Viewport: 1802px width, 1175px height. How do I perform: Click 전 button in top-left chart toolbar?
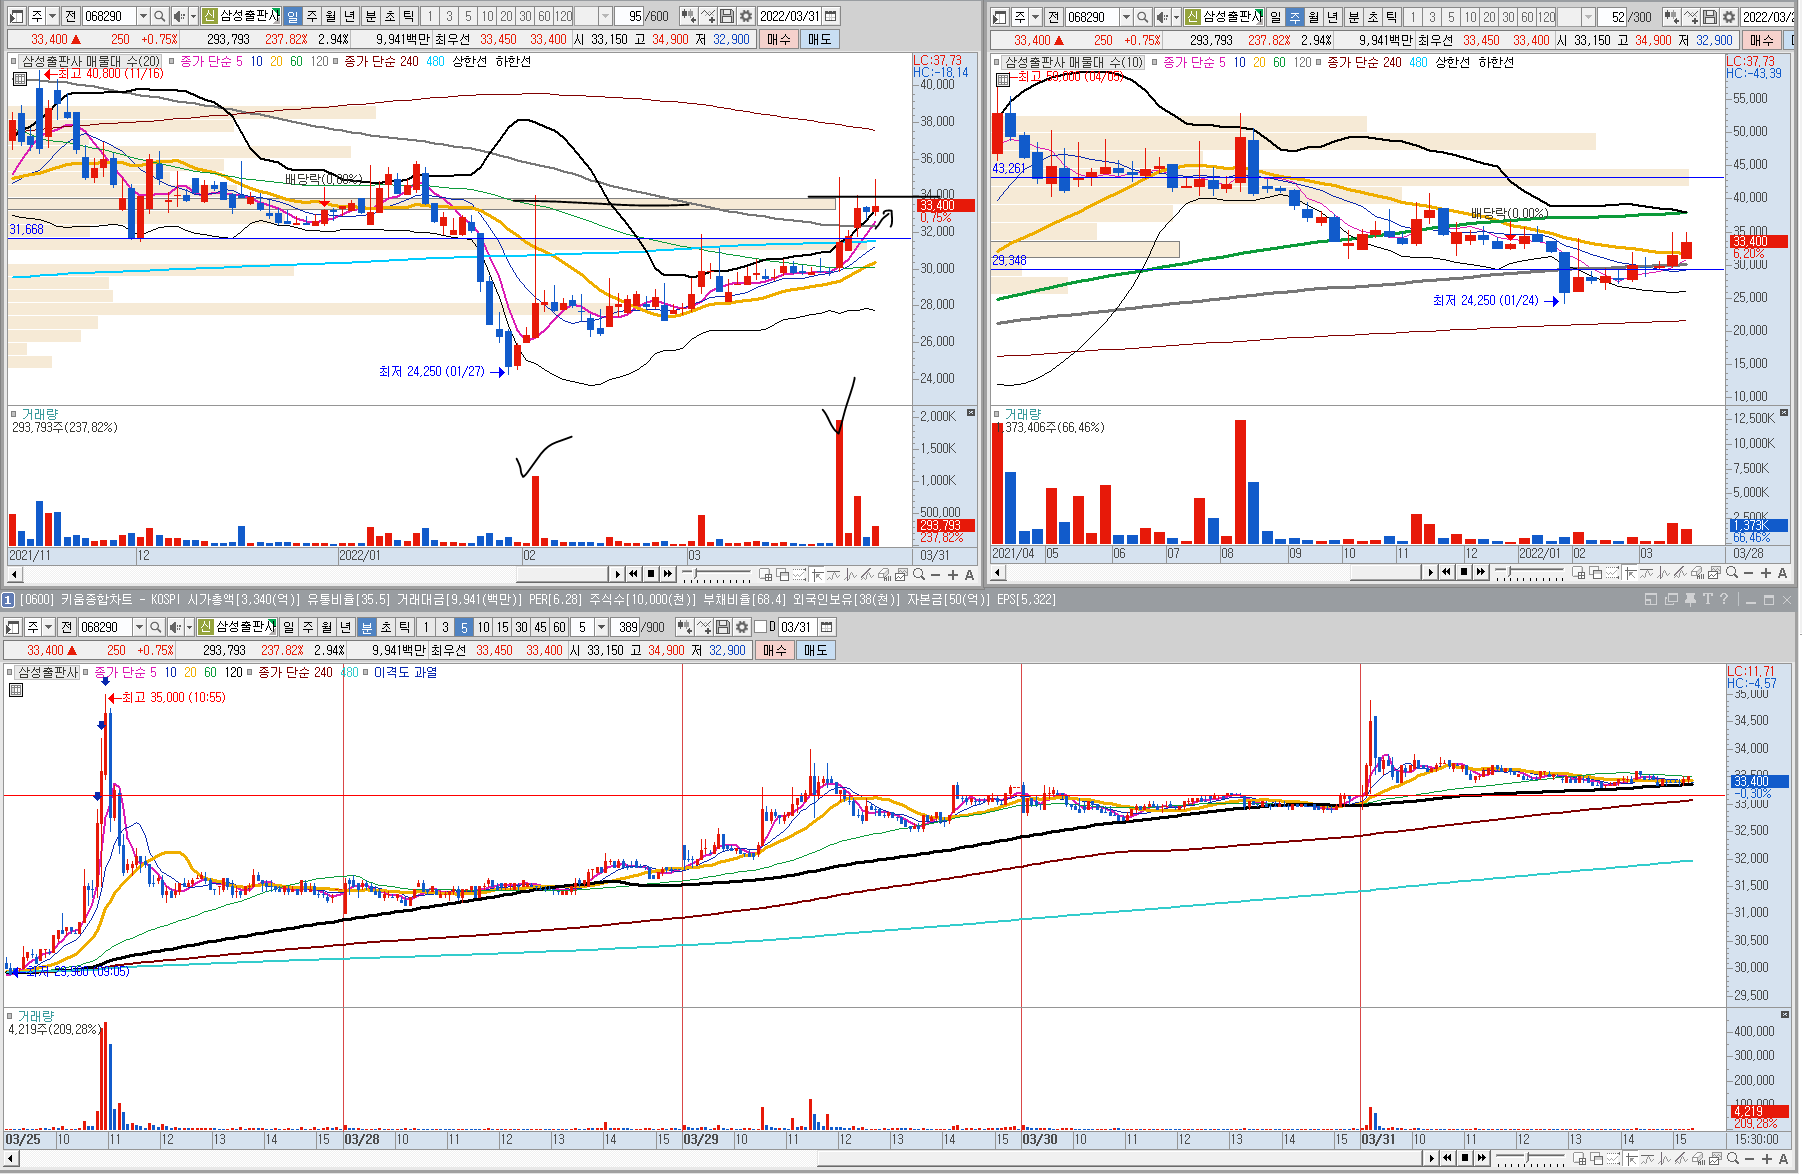click(70, 16)
